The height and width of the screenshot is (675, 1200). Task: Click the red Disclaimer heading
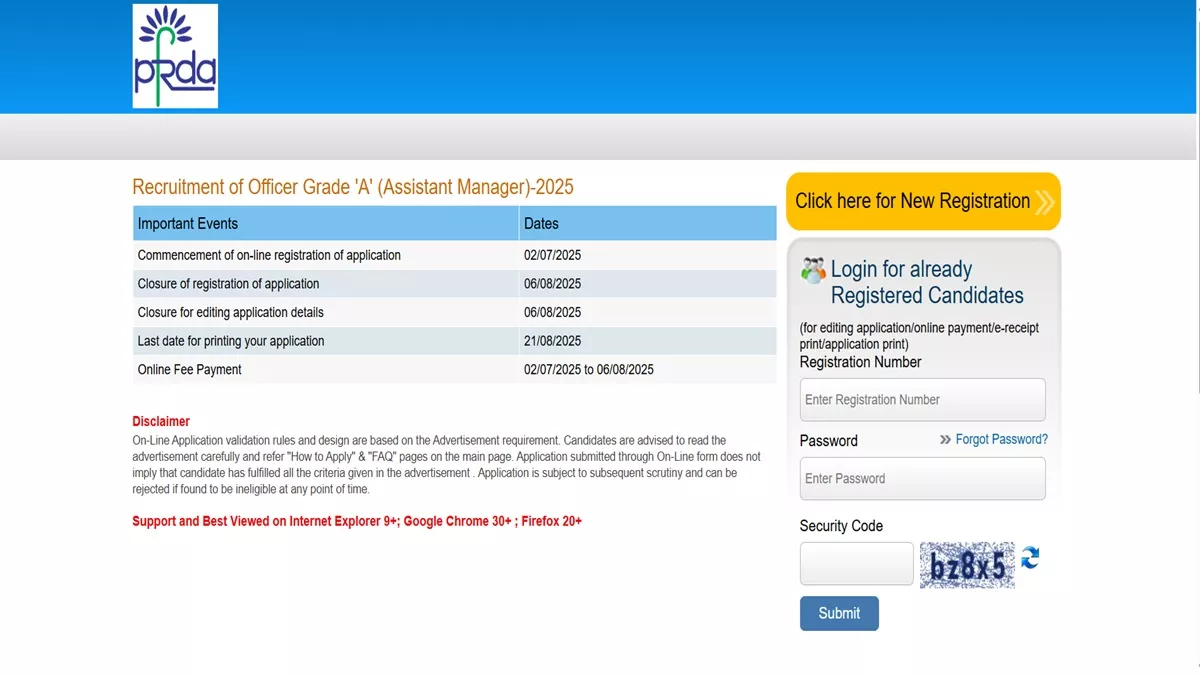(161, 421)
